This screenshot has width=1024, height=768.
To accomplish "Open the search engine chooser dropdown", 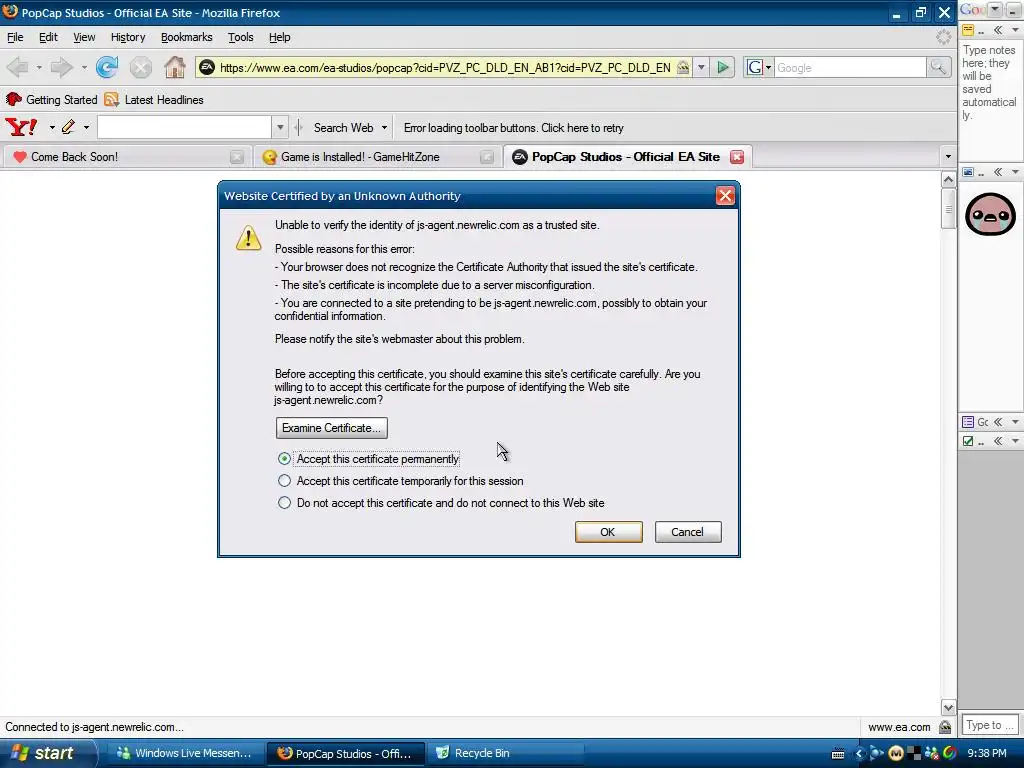I will (769, 67).
